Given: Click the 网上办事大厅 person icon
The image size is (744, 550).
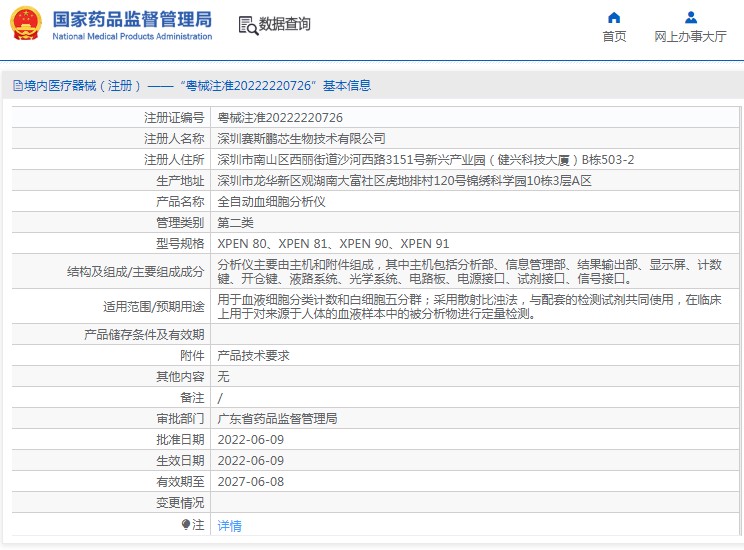Looking at the screenshot, I should 690,17.
